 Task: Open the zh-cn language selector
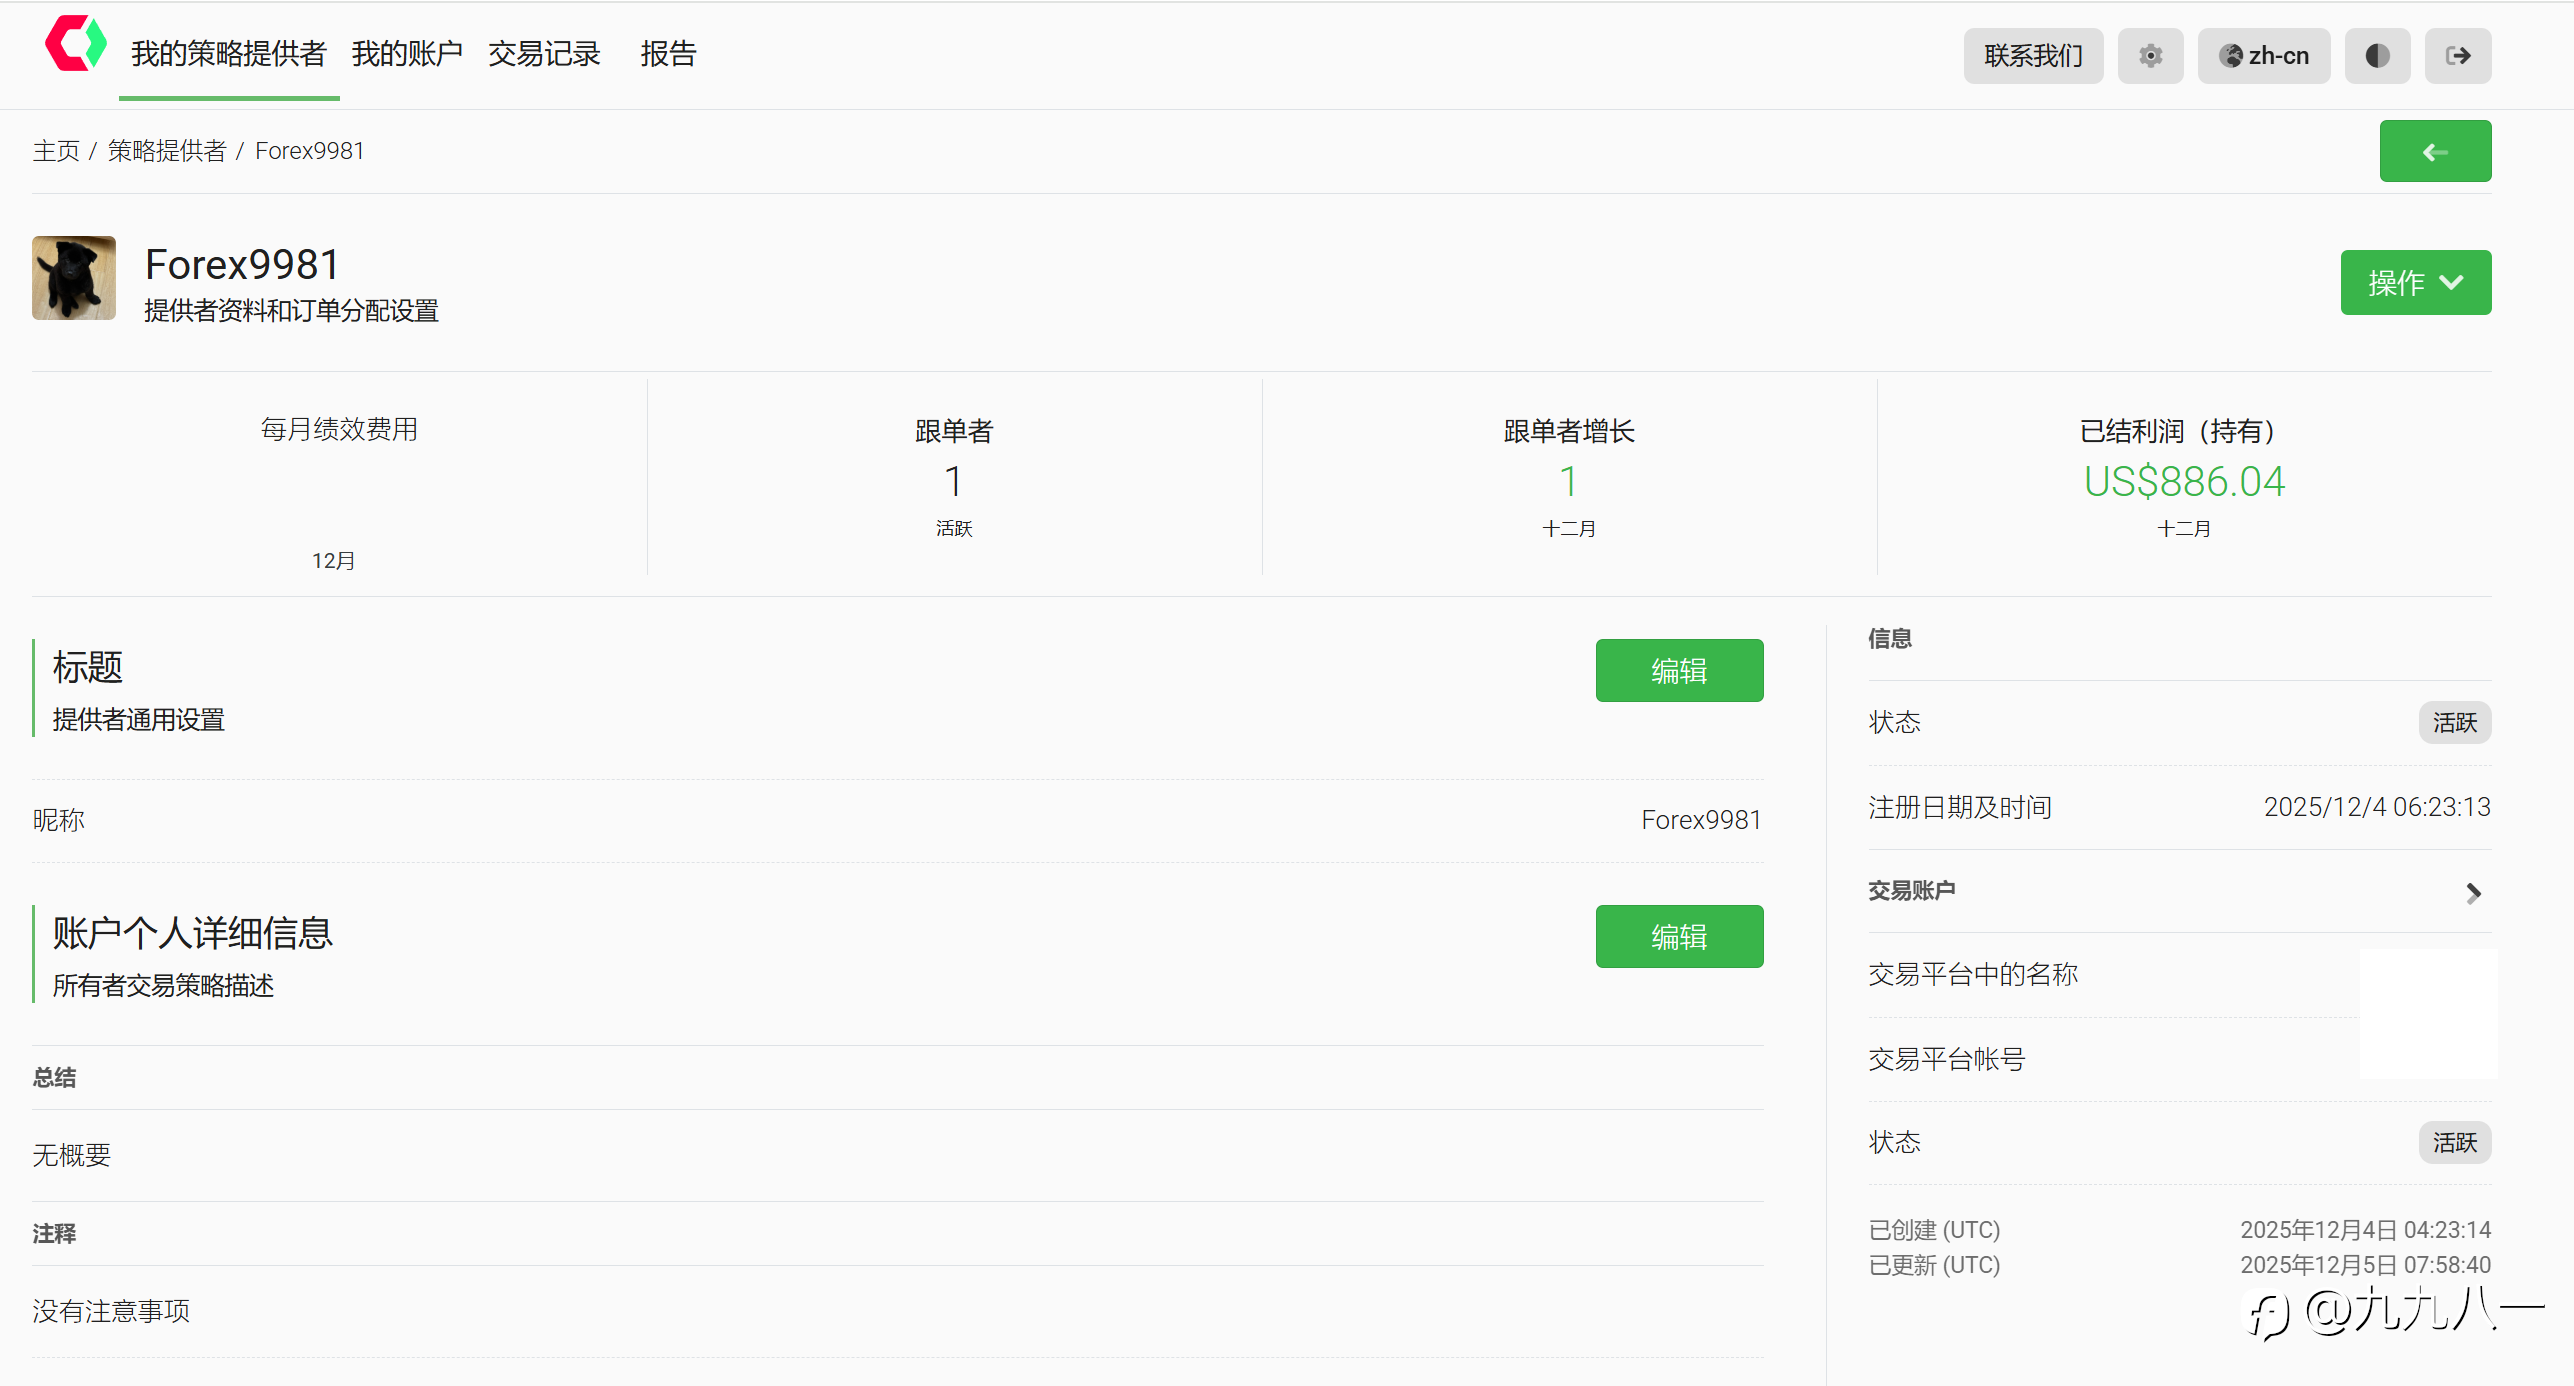(2263, 56)
